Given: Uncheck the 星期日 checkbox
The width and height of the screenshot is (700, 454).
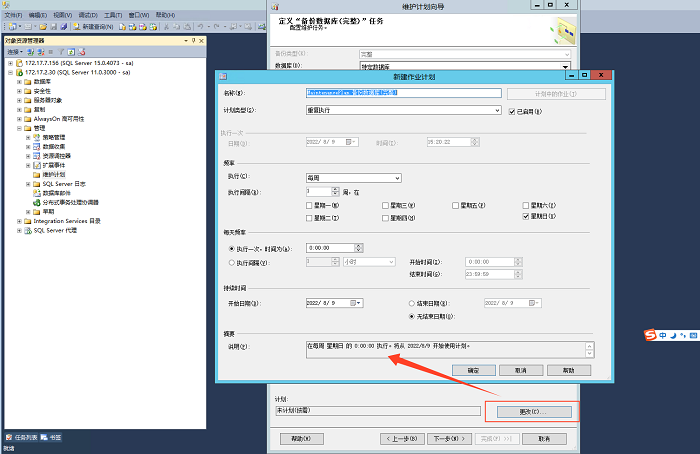Looking at the screenshot, I should (526, 216).
